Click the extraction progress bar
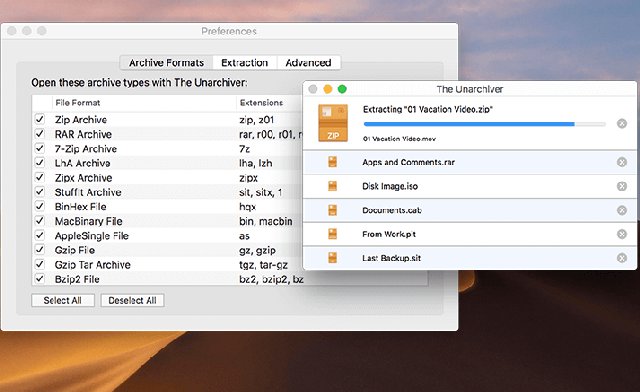Screen dimensions: 640x392 484,124
